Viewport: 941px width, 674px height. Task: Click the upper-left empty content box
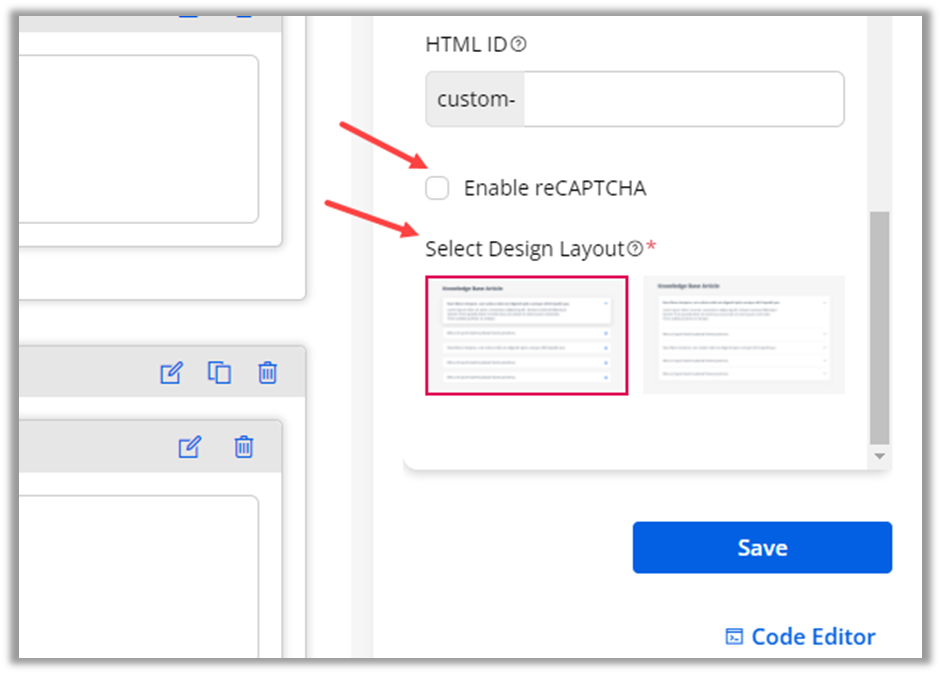point(135,139)
